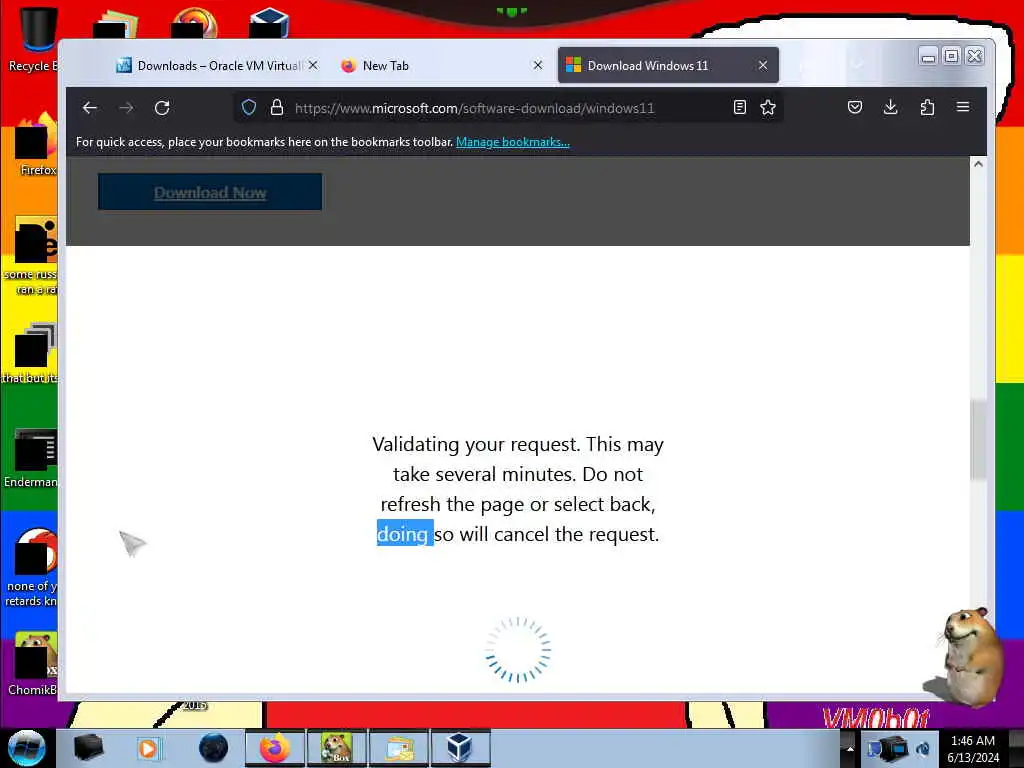
Task: Show hidden system tray icons arrow
Action: (850, 748)
